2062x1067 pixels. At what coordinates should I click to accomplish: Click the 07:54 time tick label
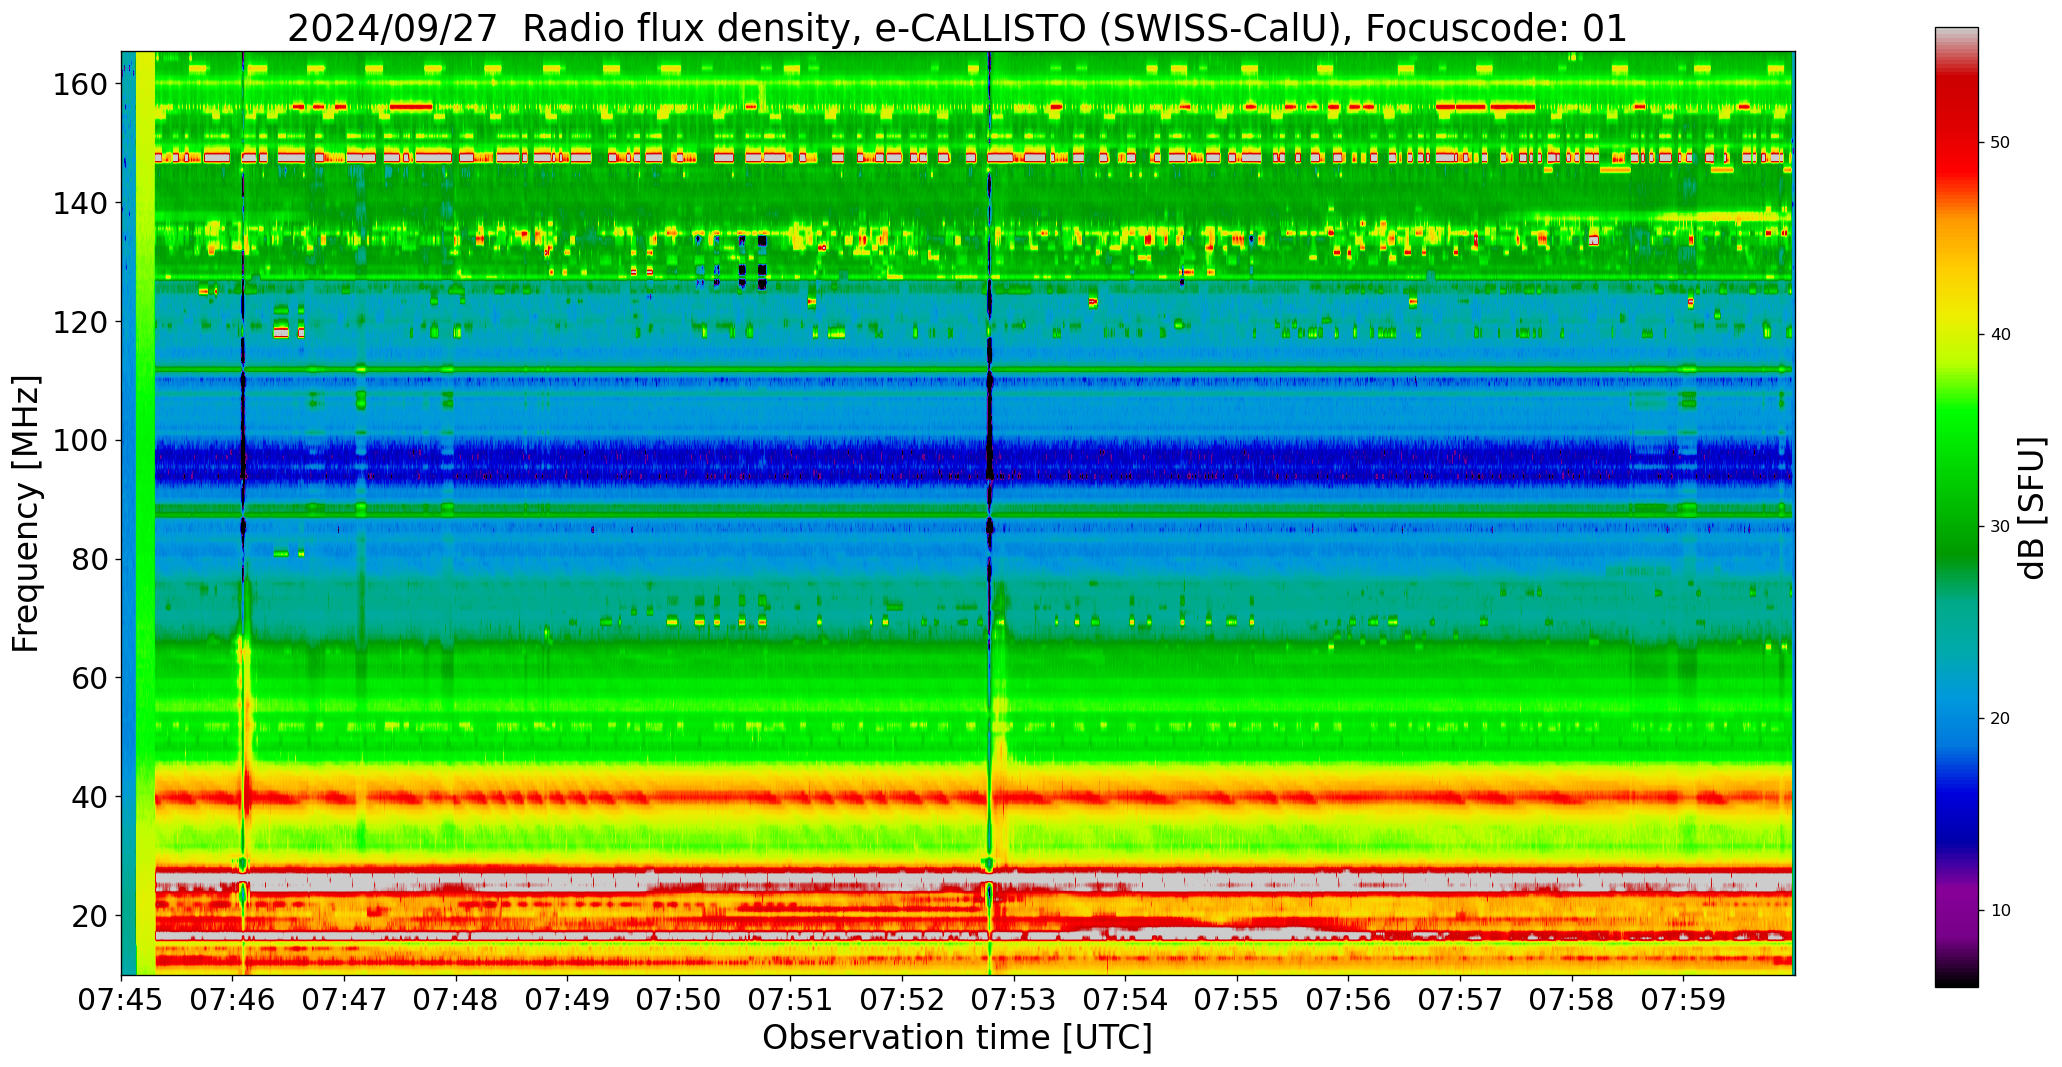(1125, 999)
